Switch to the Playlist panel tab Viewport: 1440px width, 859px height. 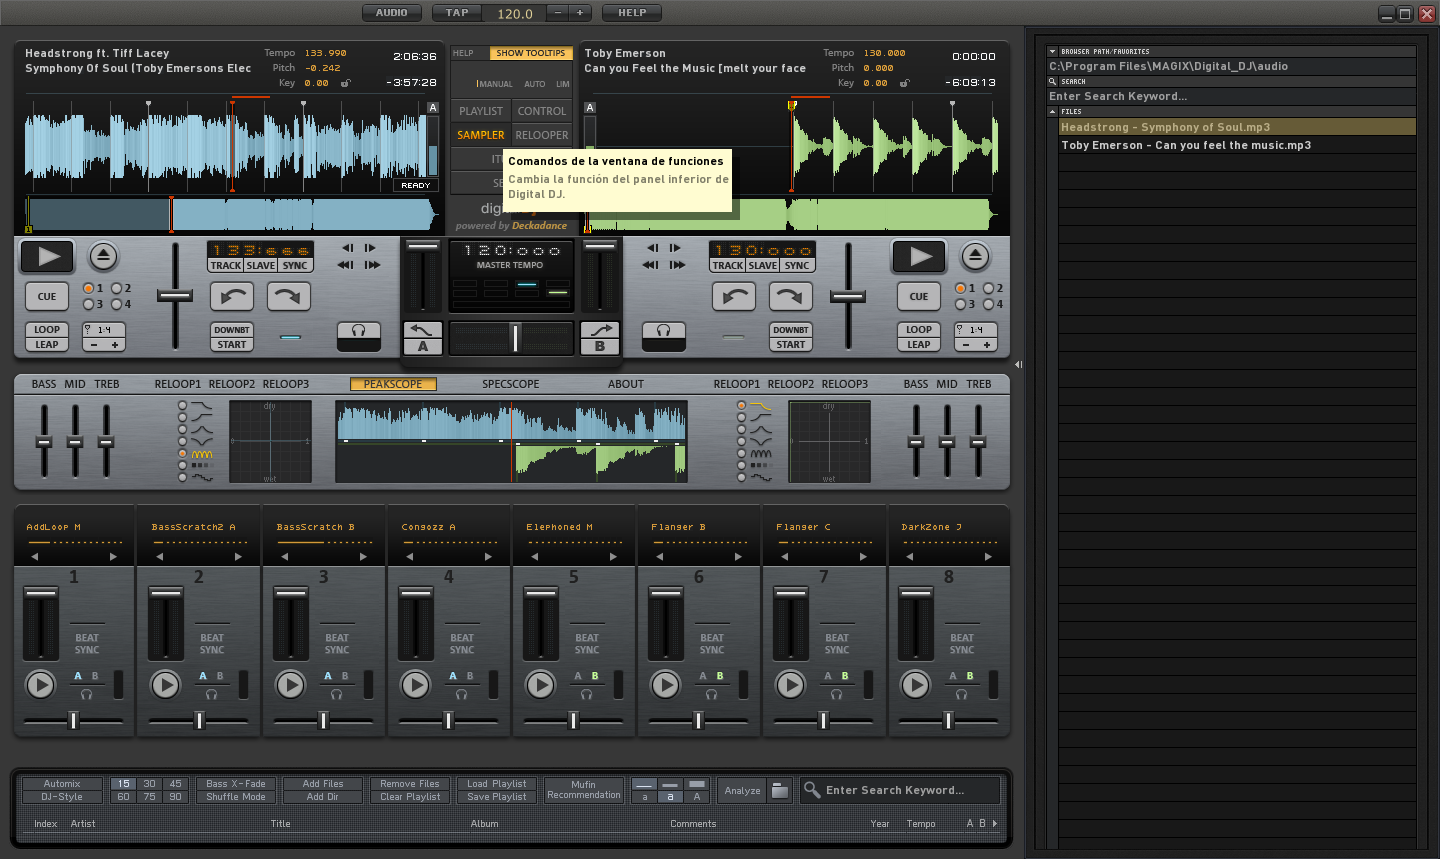(481, 111)
